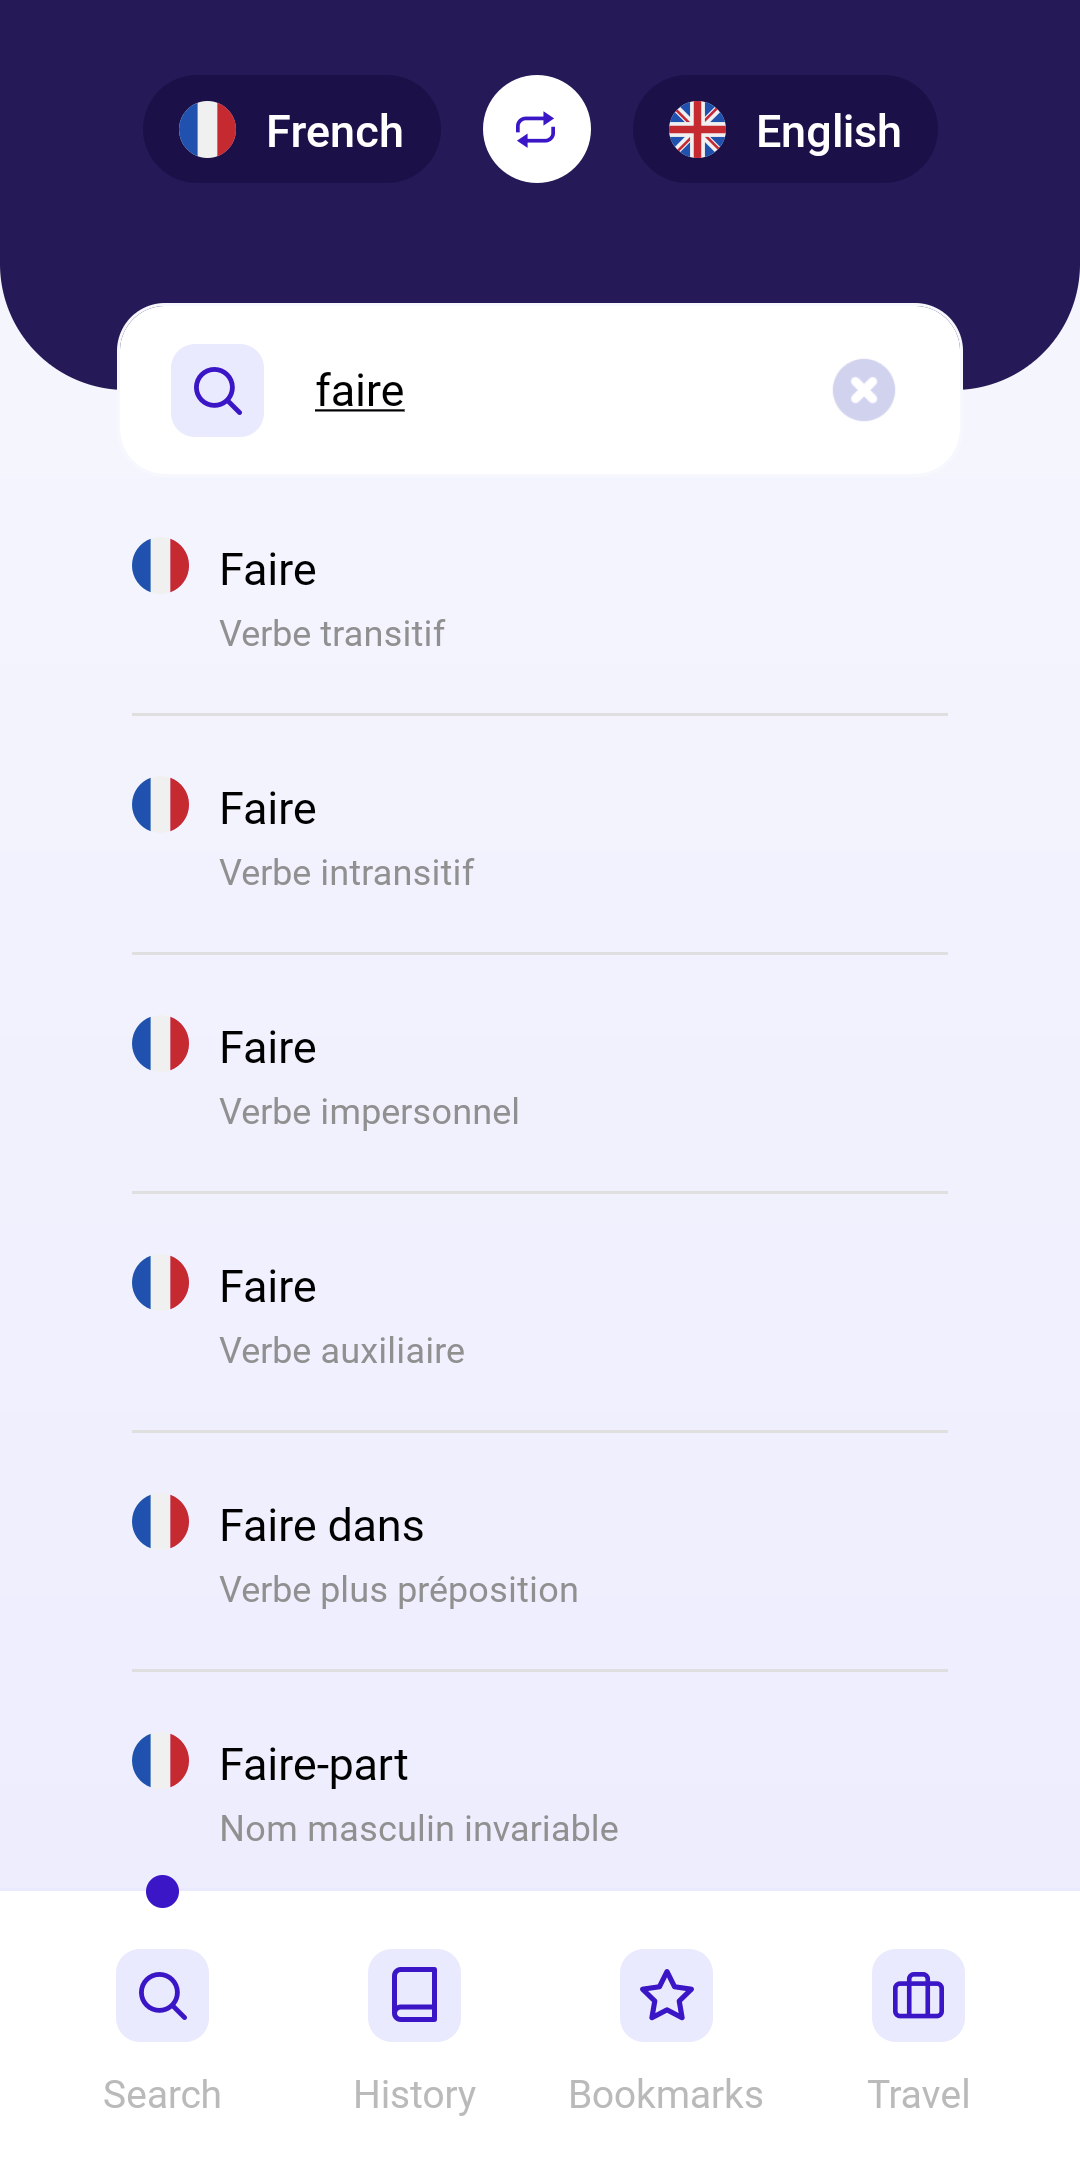Open the Travel tab
1080x2176 pixels.
[918, 2029]
